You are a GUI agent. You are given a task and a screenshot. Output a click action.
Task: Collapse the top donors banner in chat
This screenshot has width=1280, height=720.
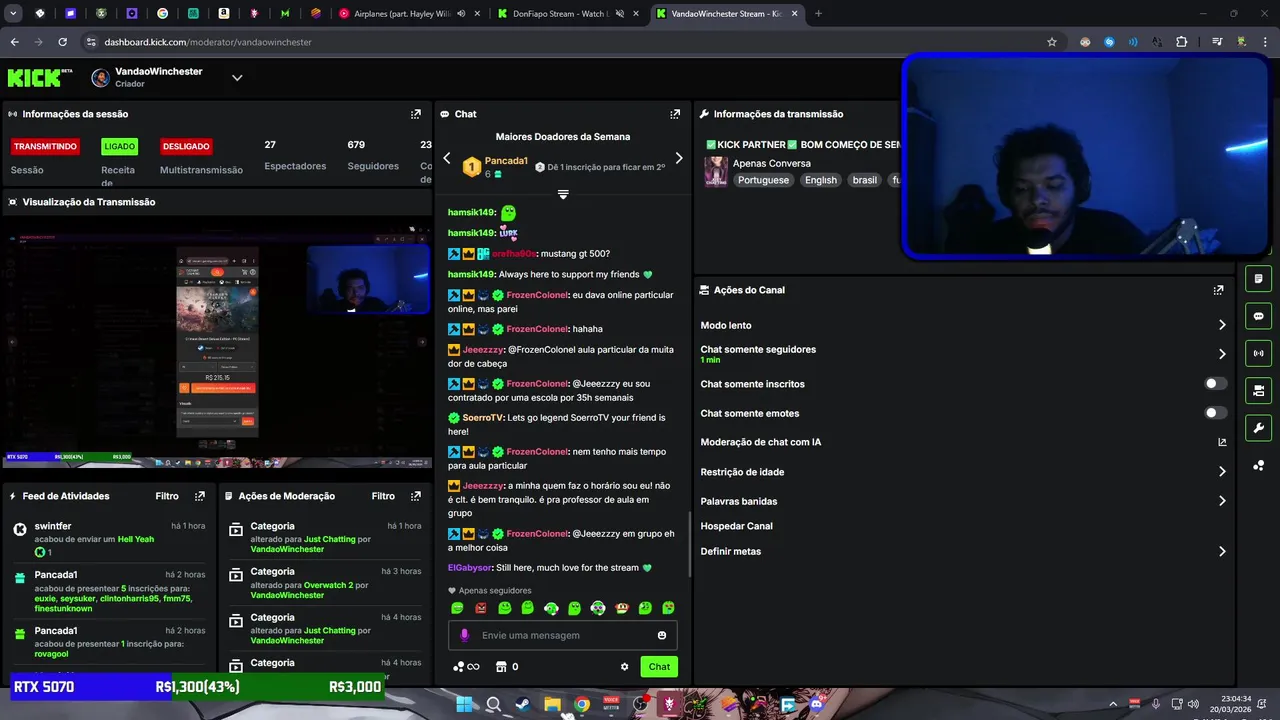(x=563, y=194)
